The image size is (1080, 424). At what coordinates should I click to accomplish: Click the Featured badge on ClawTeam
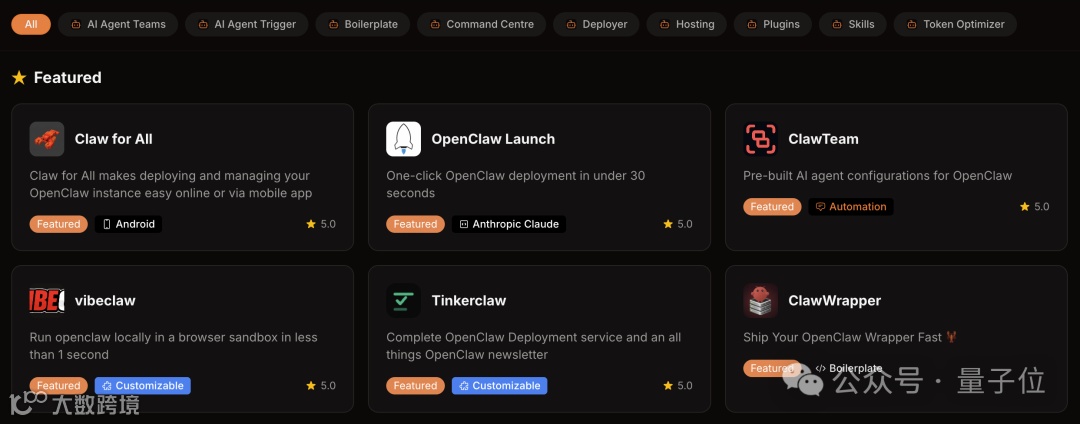[x=772, y=206]
